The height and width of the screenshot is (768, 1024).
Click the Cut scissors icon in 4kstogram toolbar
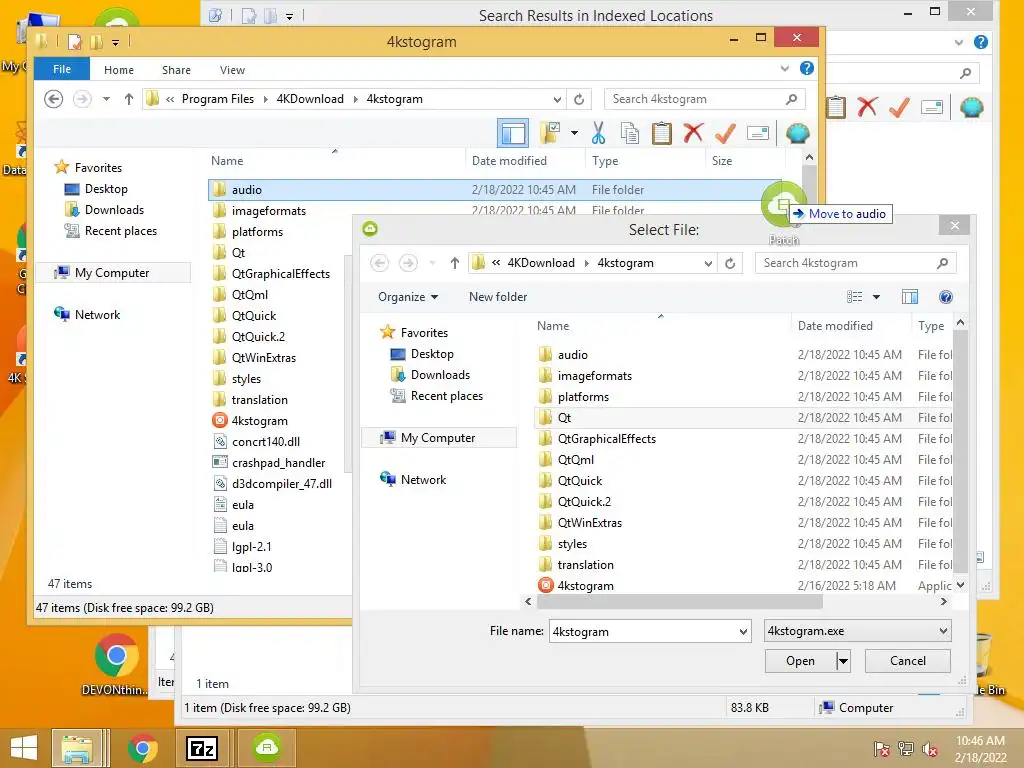tap(598, 133)
